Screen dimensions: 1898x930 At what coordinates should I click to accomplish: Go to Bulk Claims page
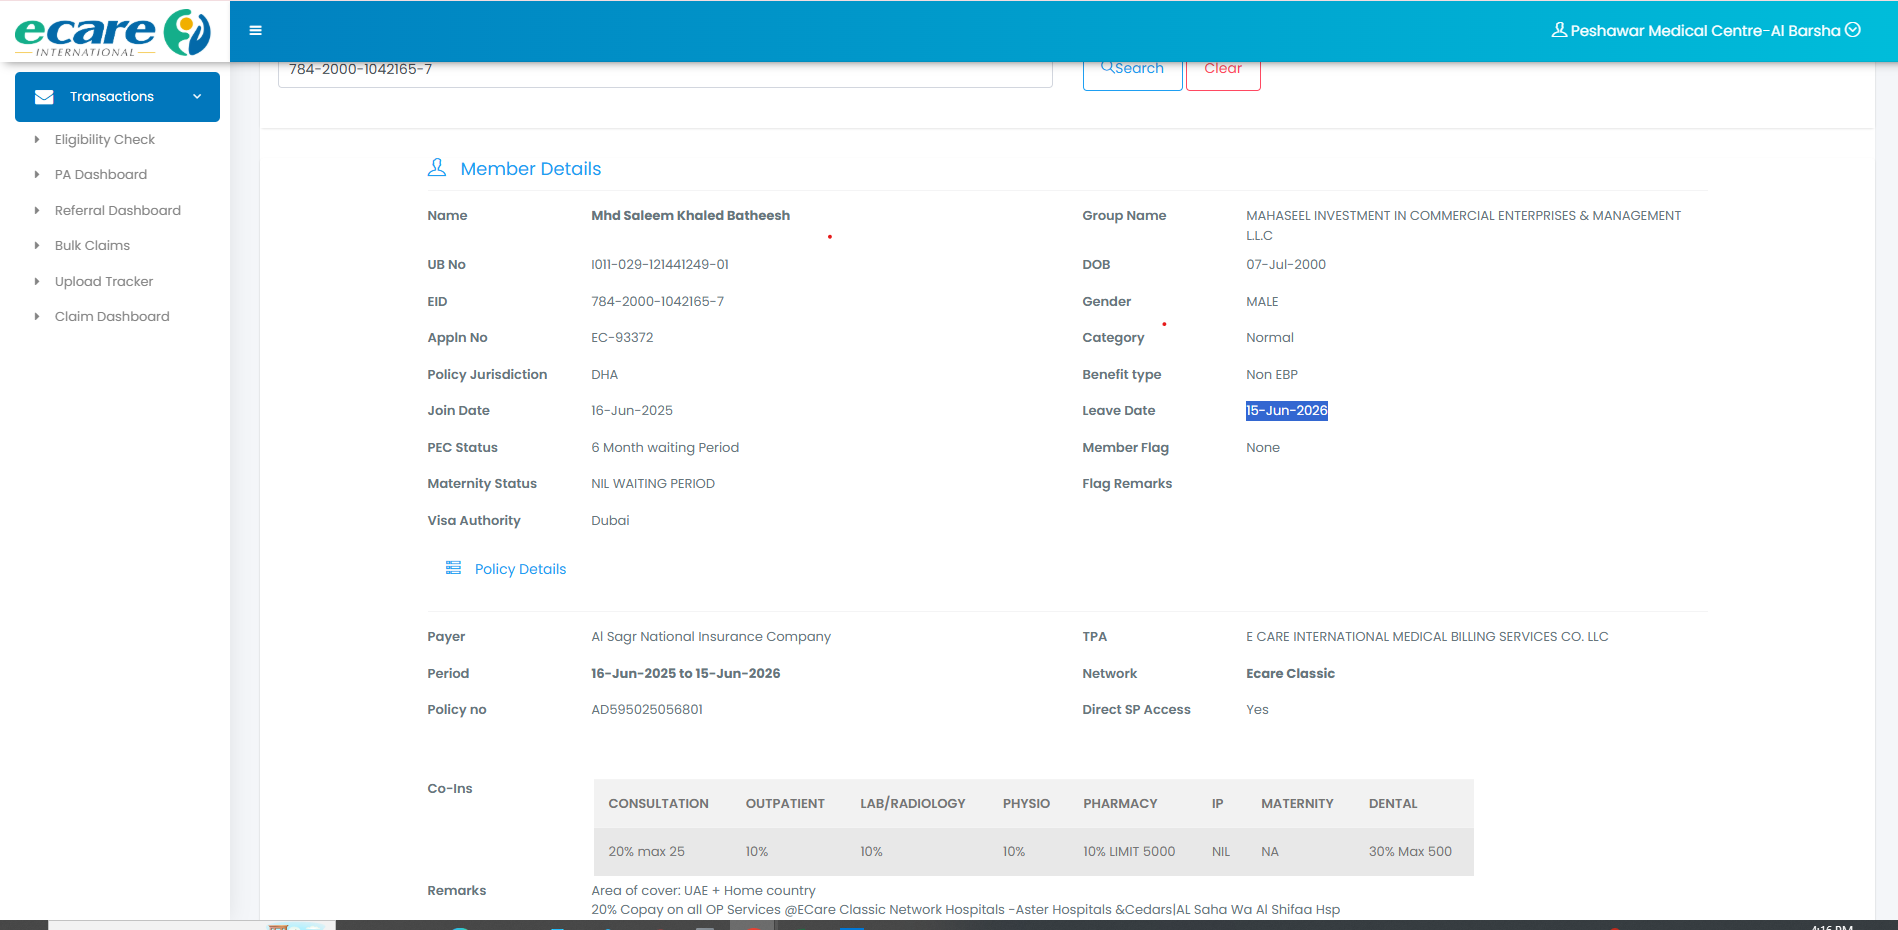pyautogui.click(x=92, y=246)
